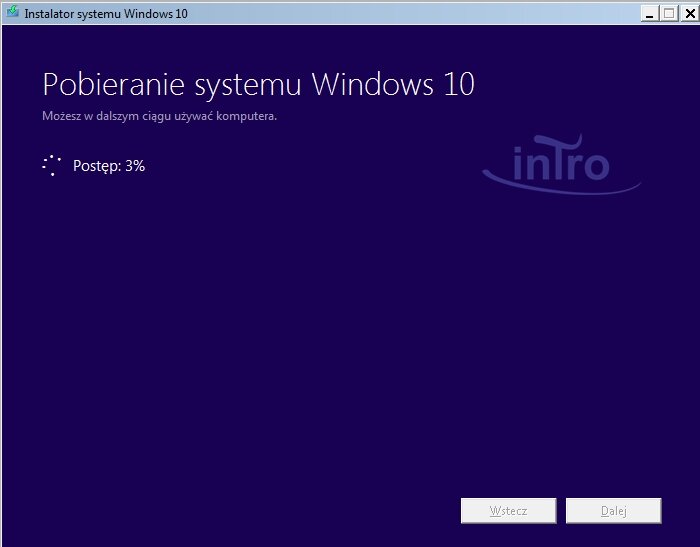The height and width of the screenshot is (547, 700).
Task: Click the Wstecz button
Action: (508, 510)
